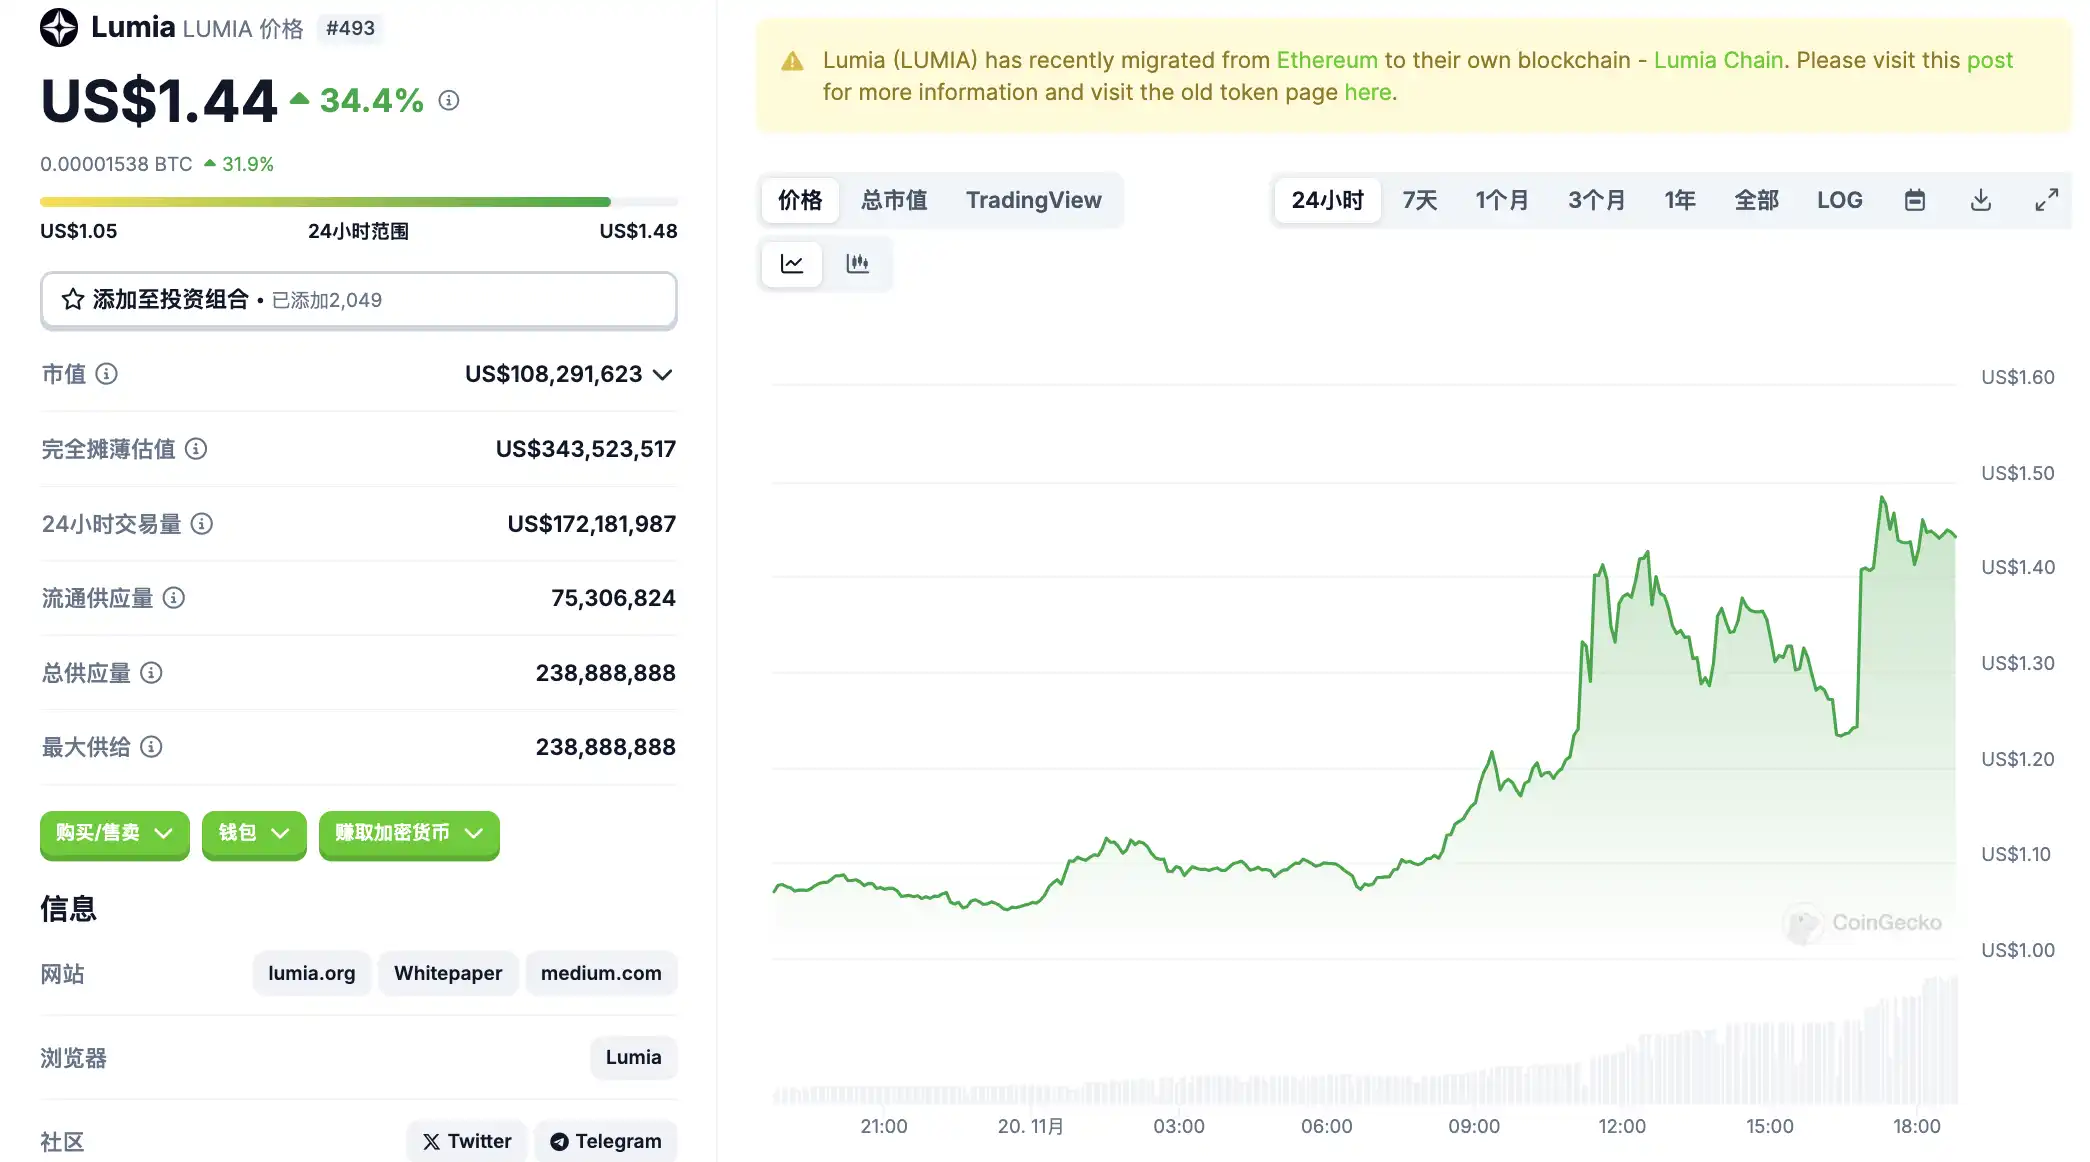Click the US$172,181,987 volume value
2090x1162 pixels.
tap(591, 524)
